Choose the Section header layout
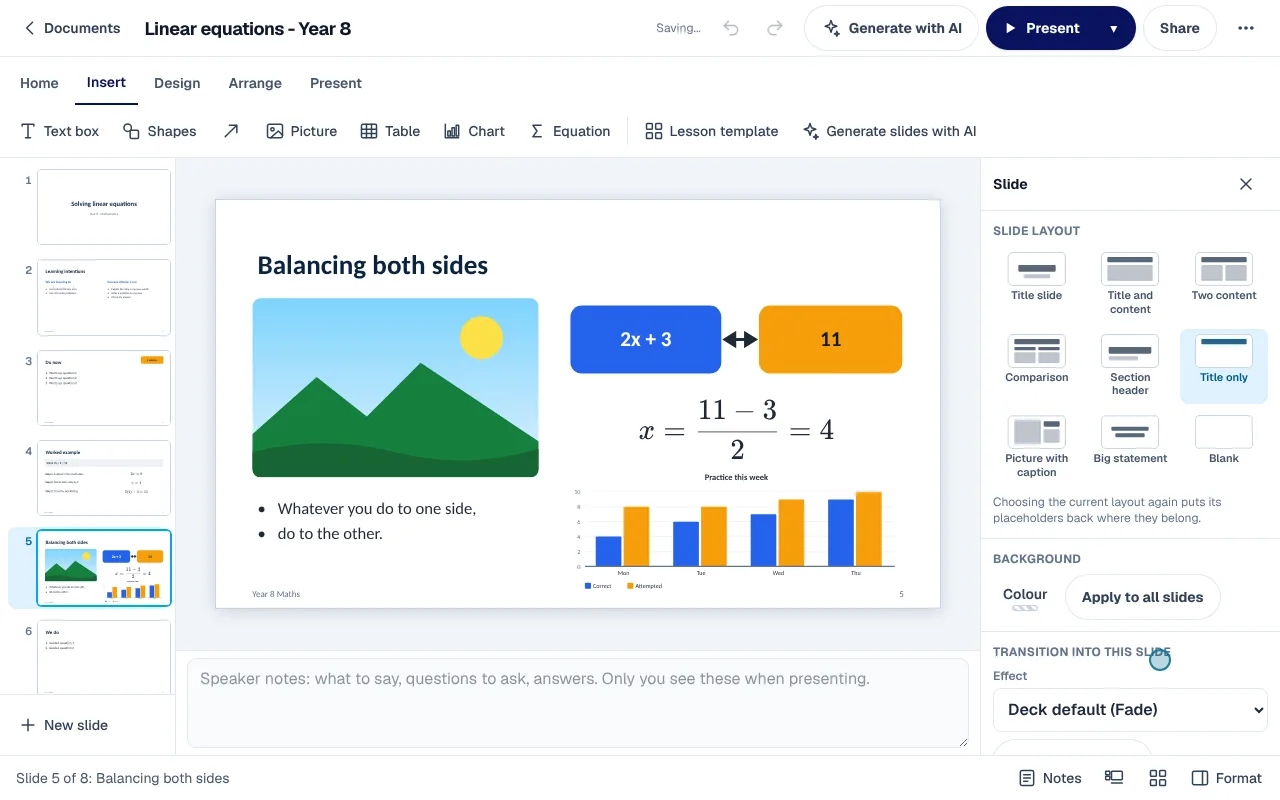 (x=1130, y=366)
